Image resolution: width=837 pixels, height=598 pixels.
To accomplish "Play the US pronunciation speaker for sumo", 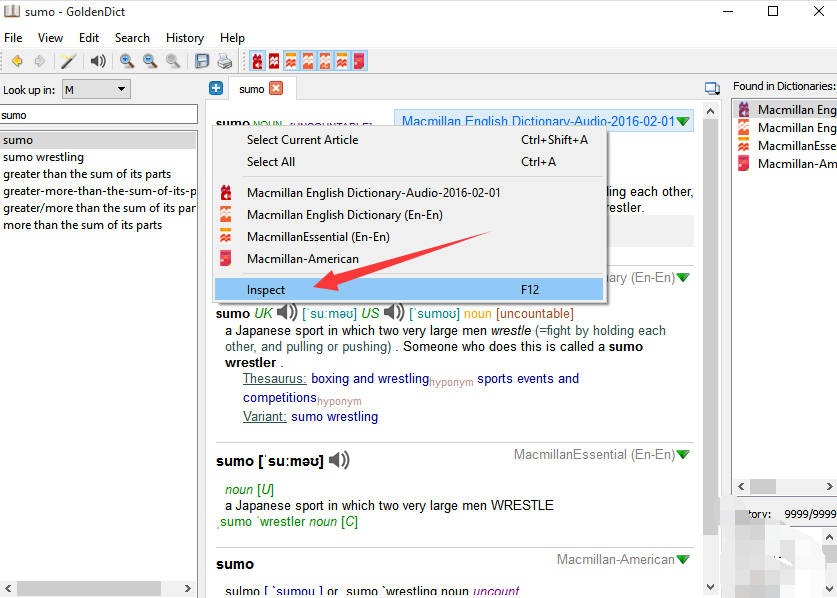I will pos(394,312).
